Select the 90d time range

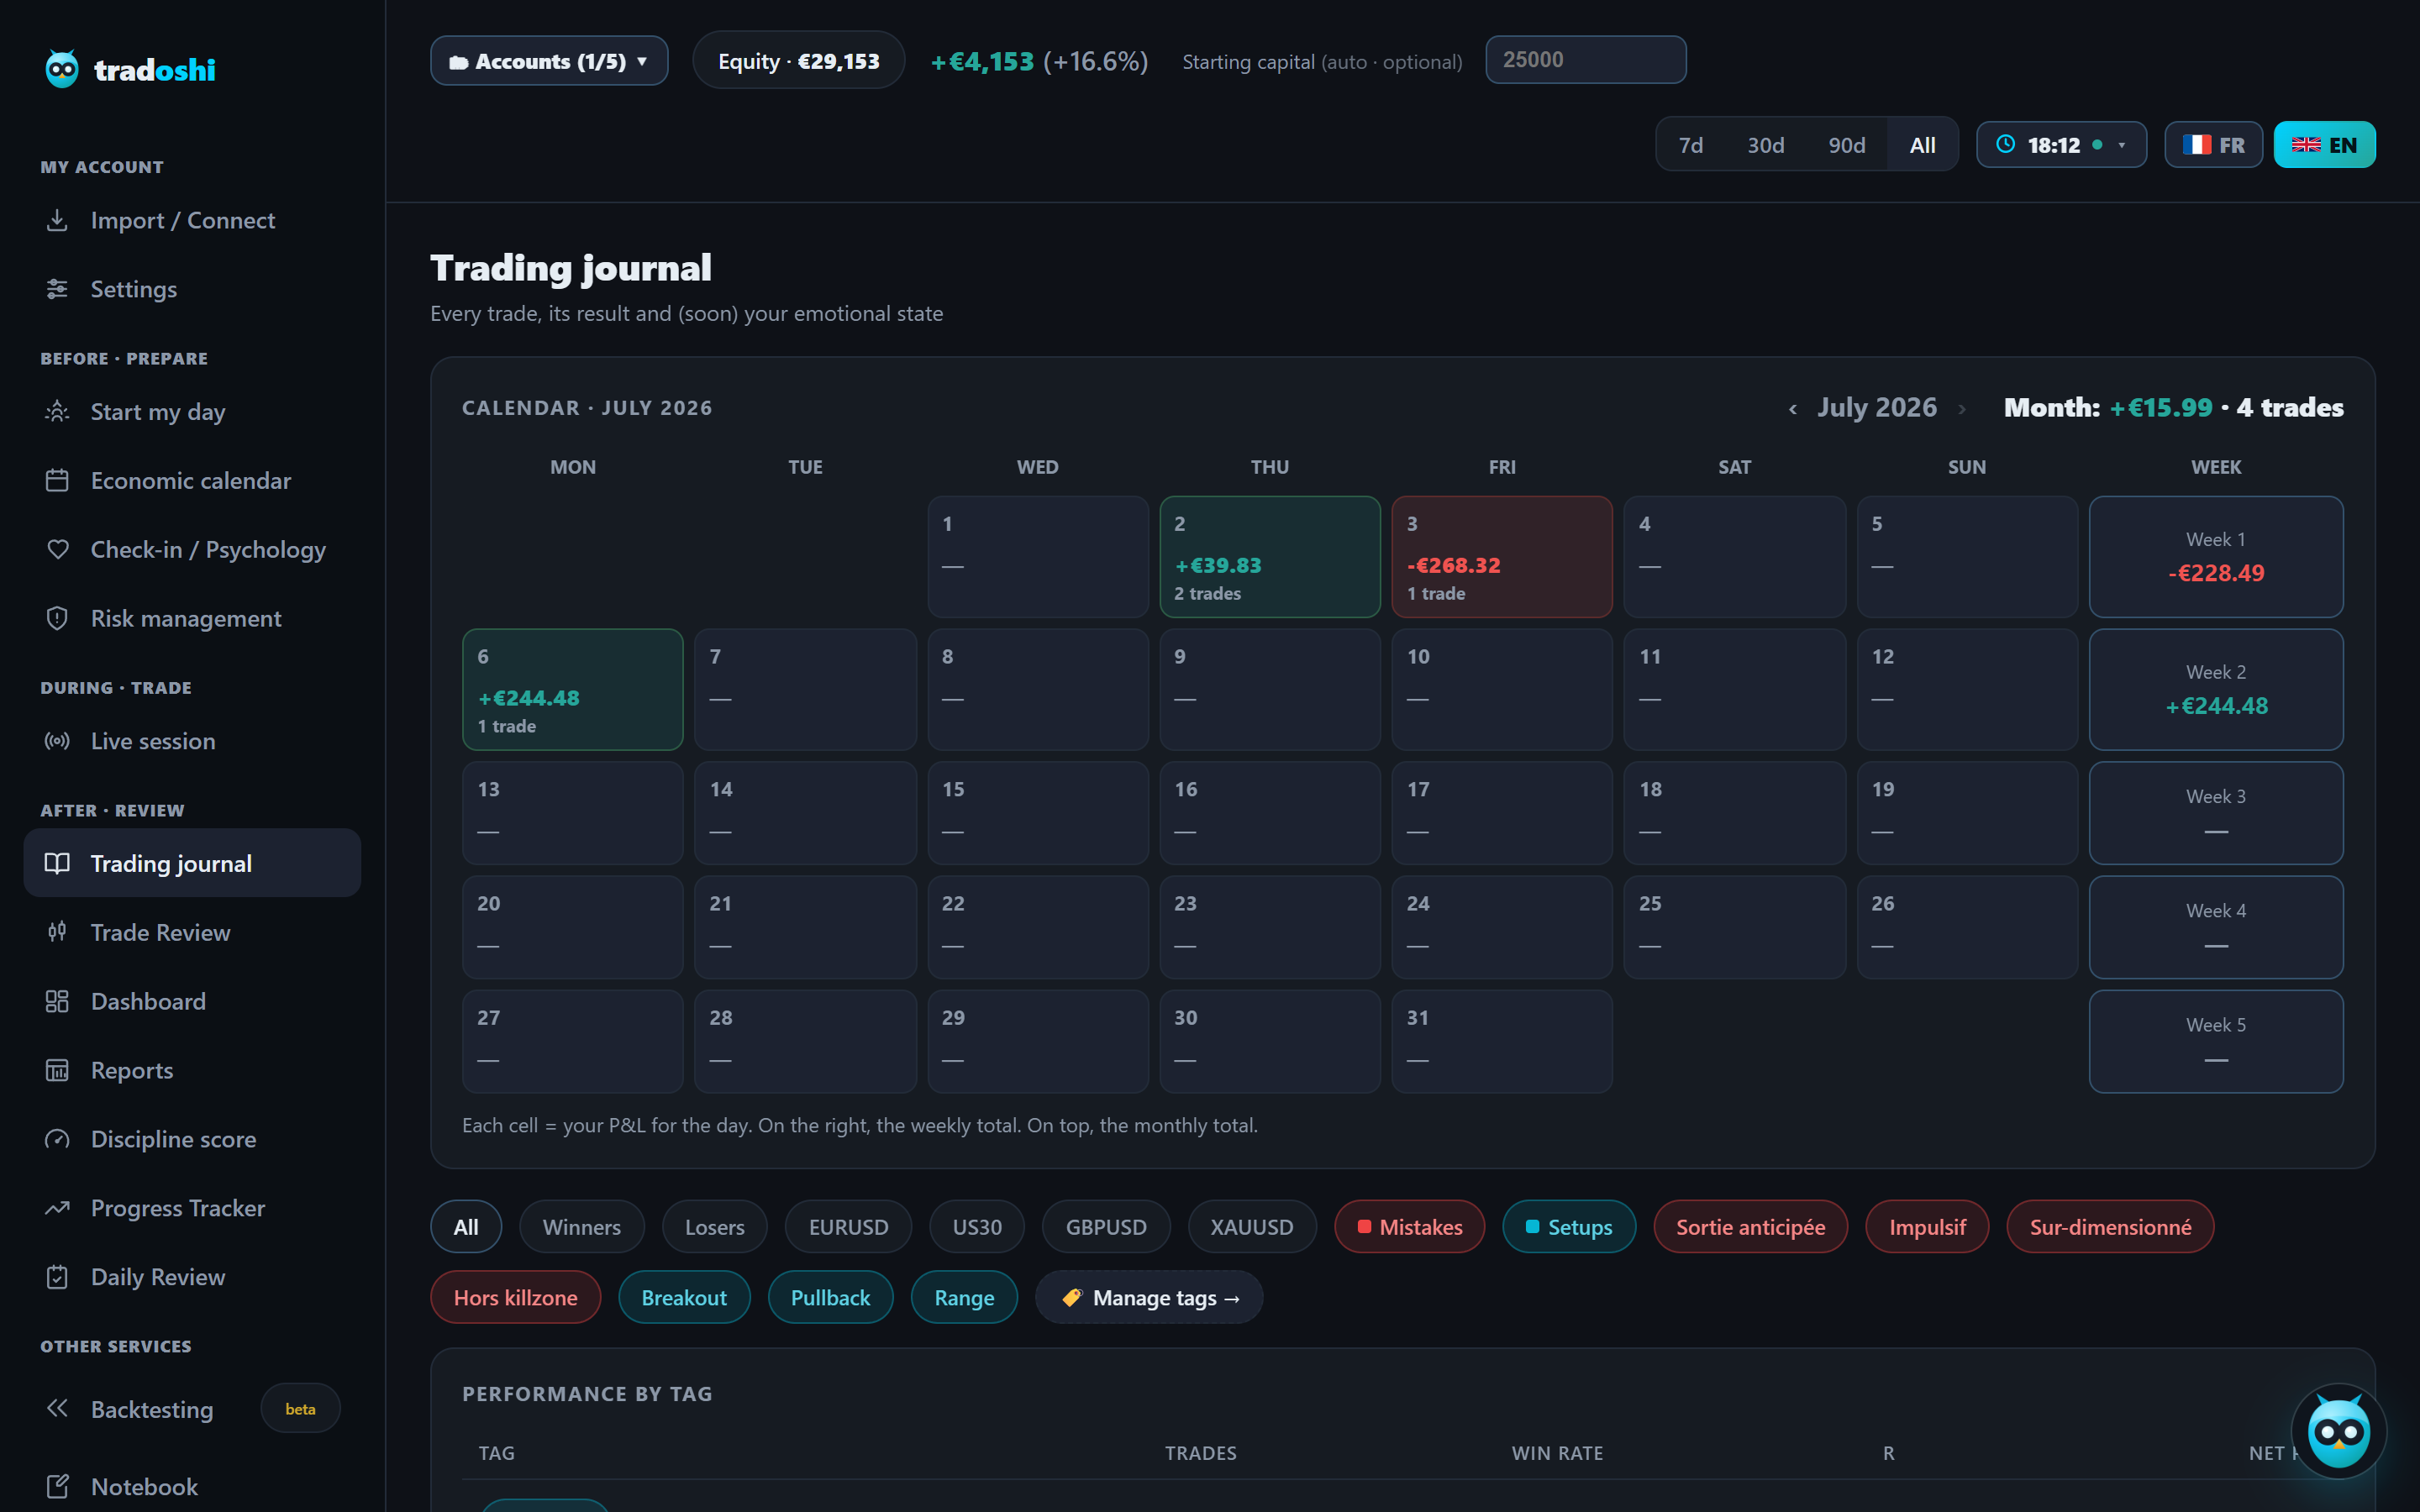[1847, 145]
